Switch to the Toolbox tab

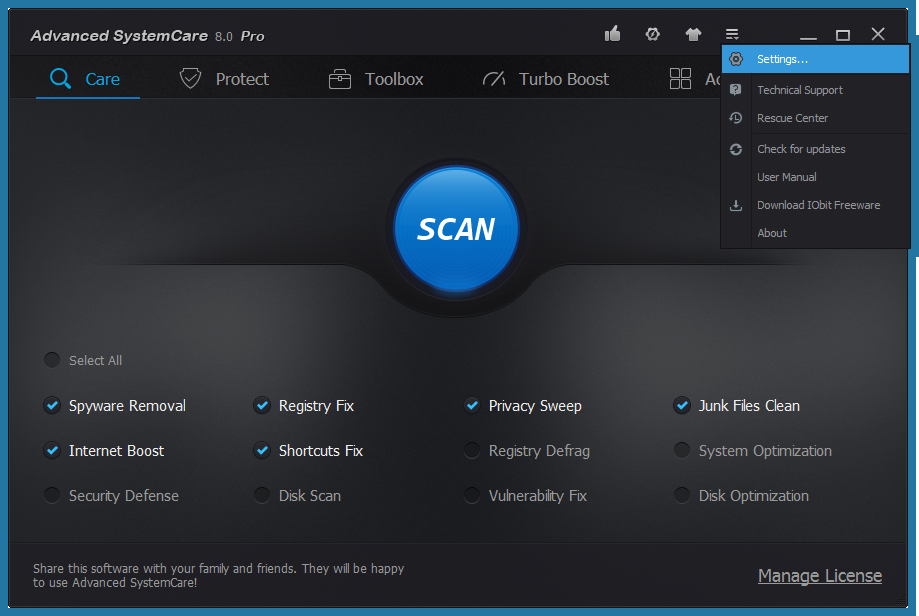pos(376,79)
